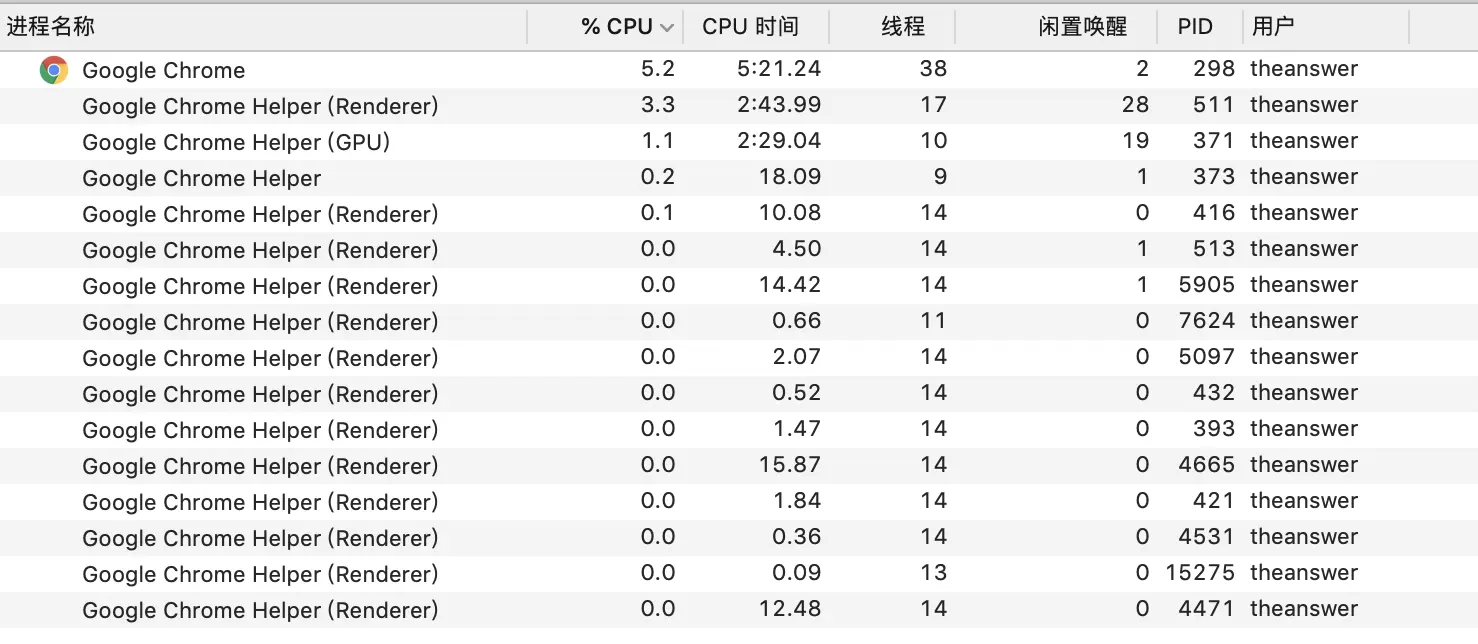This screenshot has height=644, width=1478.
Task: Click the Google Chrome app icon
Action: tap(52, 69)
